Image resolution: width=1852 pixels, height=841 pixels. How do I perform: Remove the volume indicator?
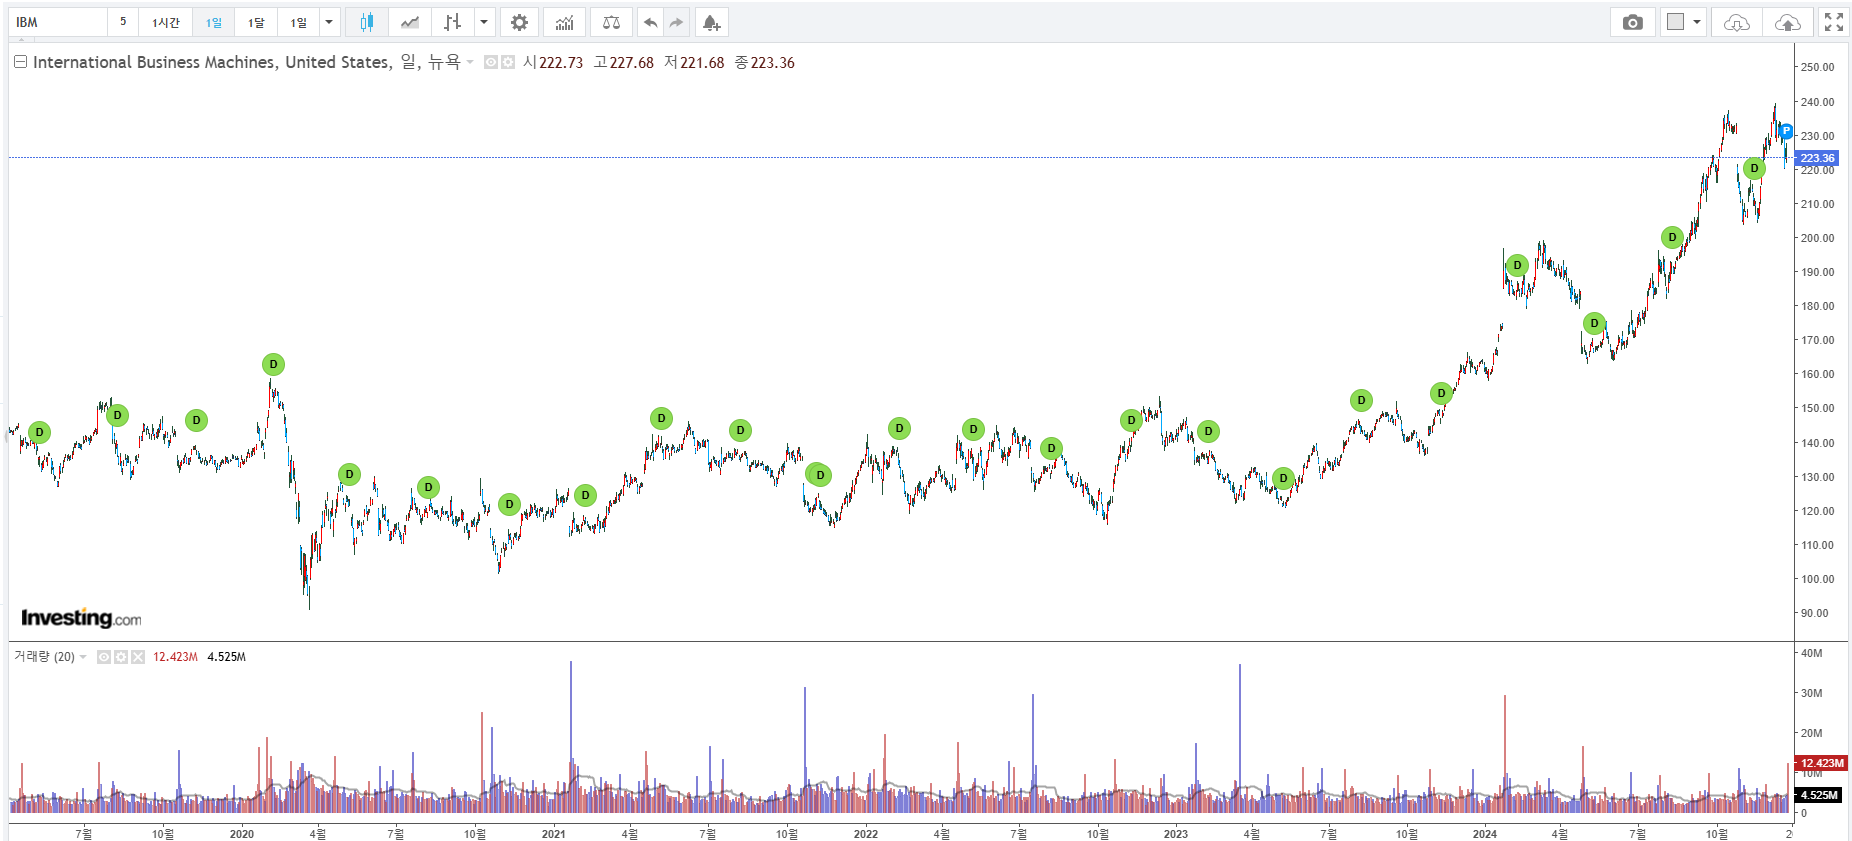point(138,657)
